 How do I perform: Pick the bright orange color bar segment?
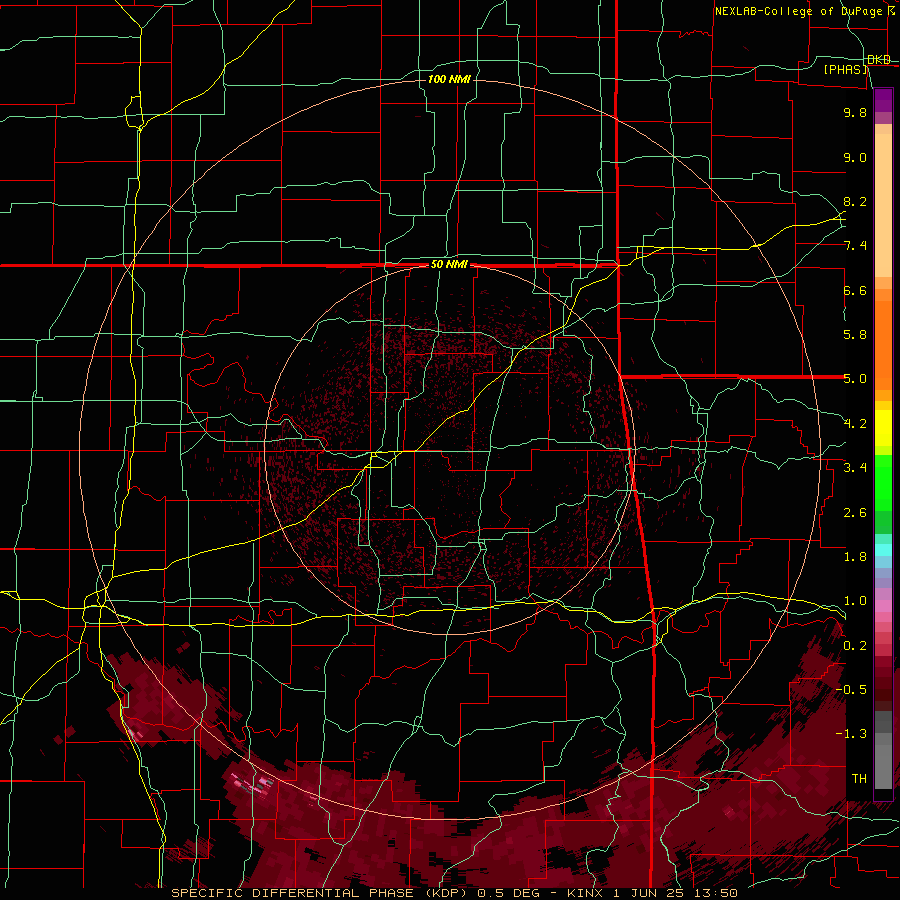click(x=883, y=345)
